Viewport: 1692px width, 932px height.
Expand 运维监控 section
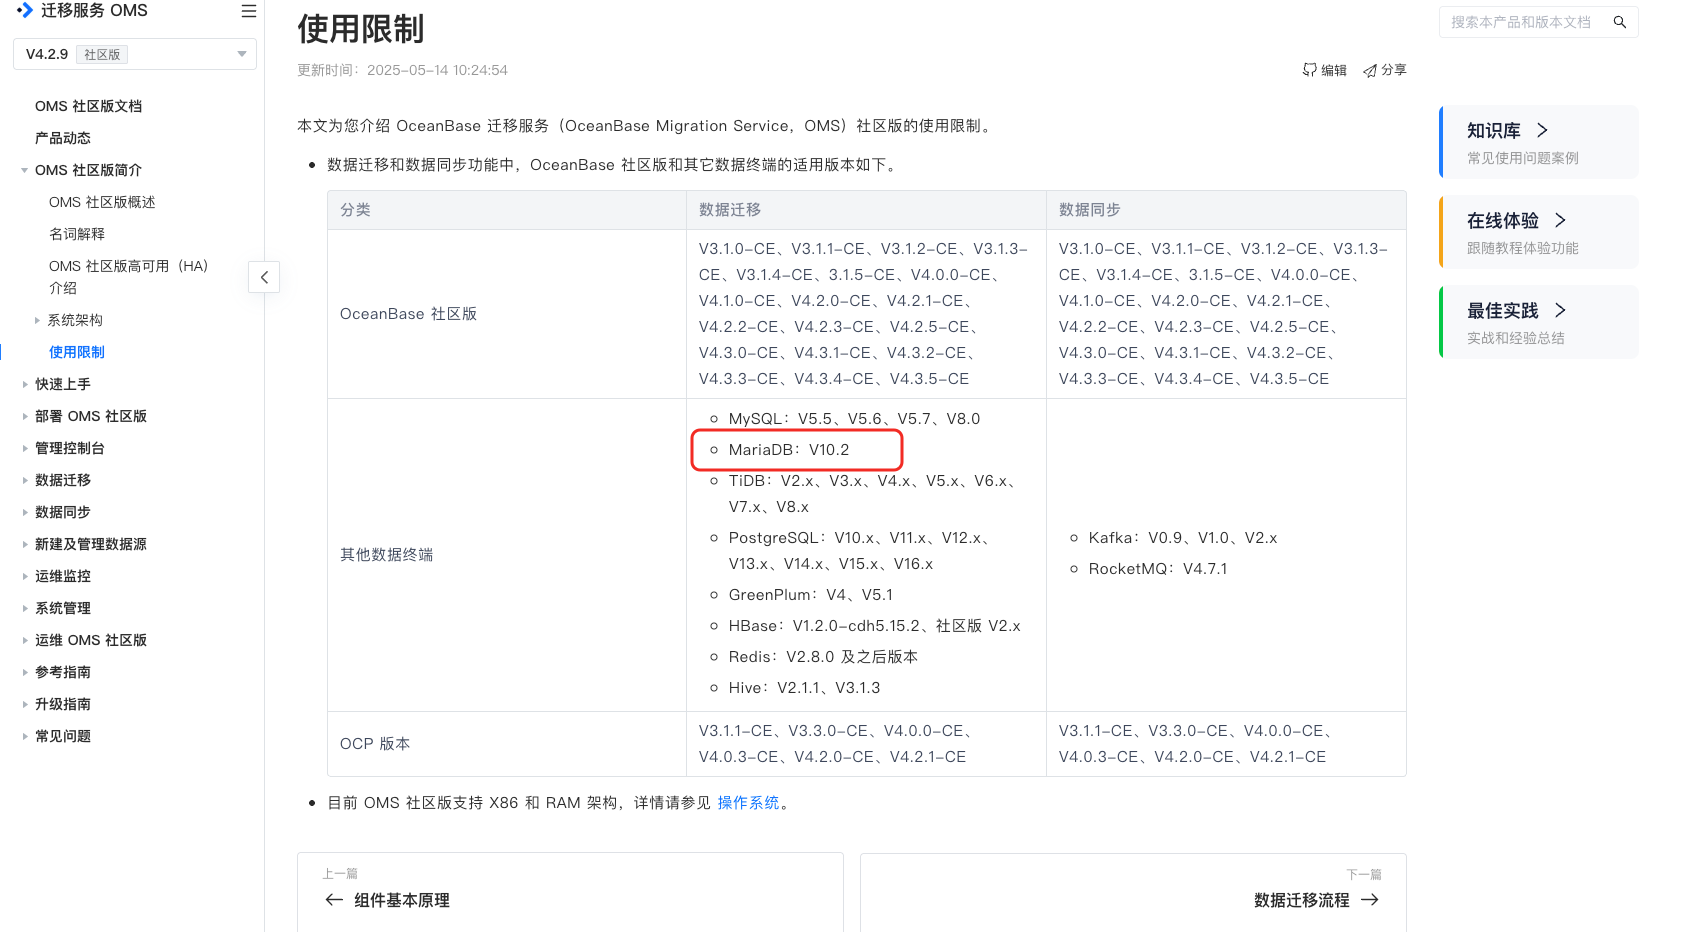click(24, 576)
